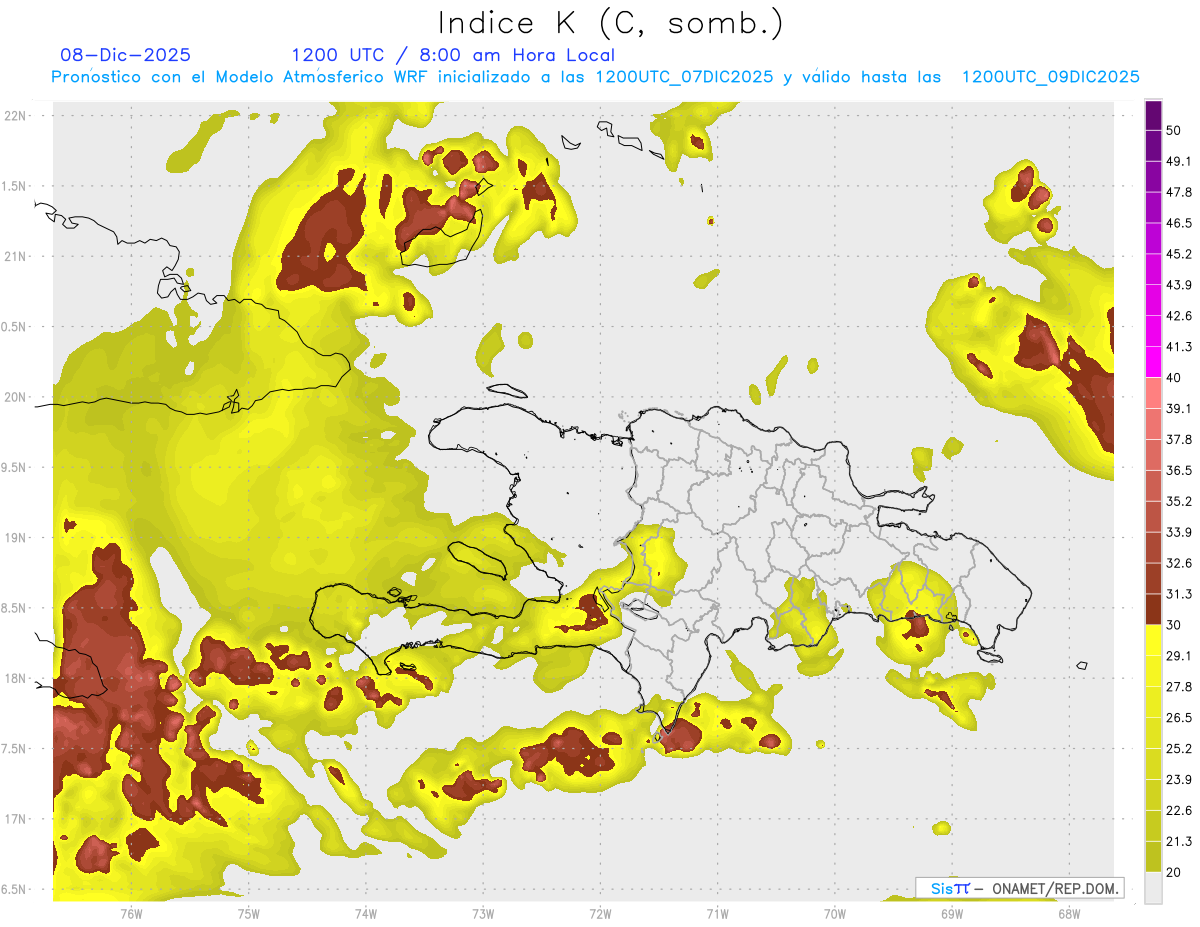The width and height of the screenshot is (1200, 927).
Task: Click the legend value "20"
Action: (x=1174, y=872)
